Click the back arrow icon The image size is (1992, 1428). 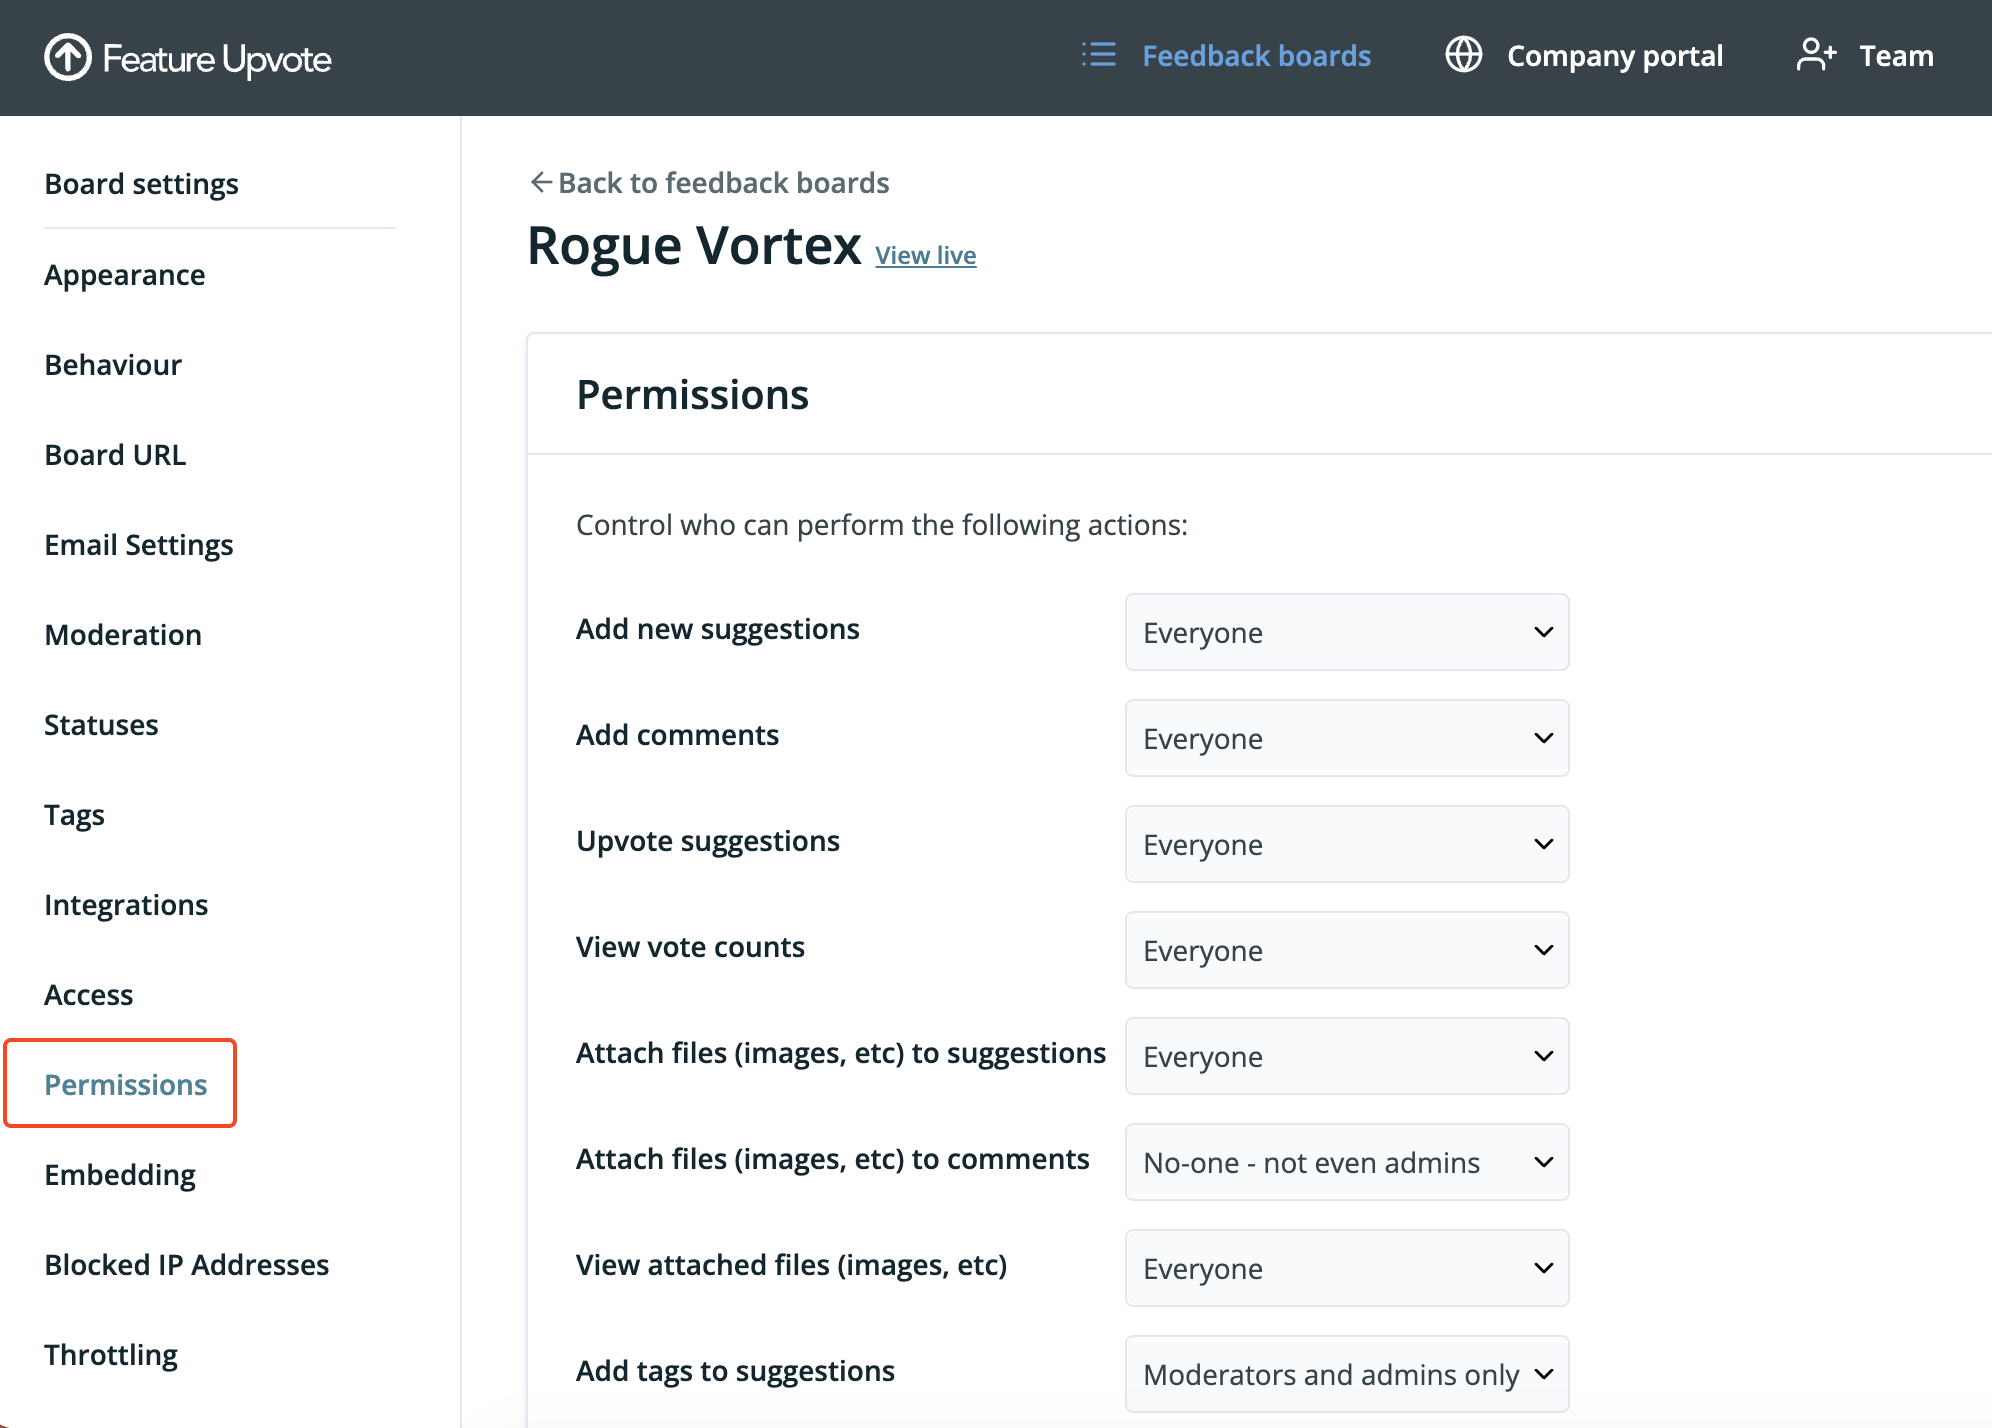pyautogui.click(x=541, y=182)
